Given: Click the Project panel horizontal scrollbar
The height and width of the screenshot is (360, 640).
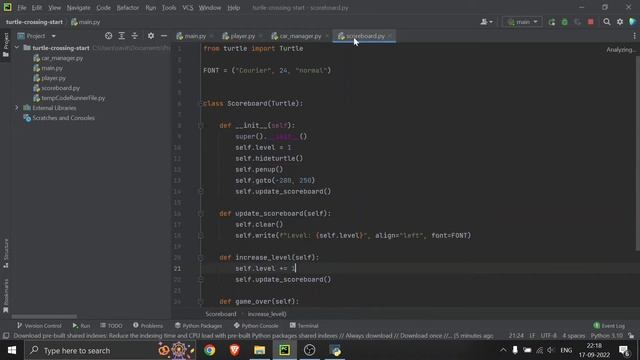Looking at the screenshot, I should (x=44, y=316).
